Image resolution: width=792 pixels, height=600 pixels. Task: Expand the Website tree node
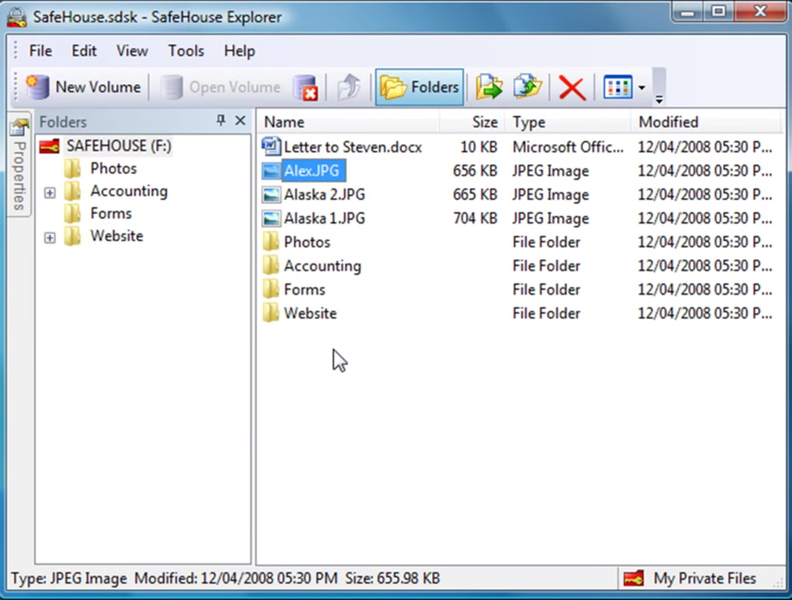50,237
